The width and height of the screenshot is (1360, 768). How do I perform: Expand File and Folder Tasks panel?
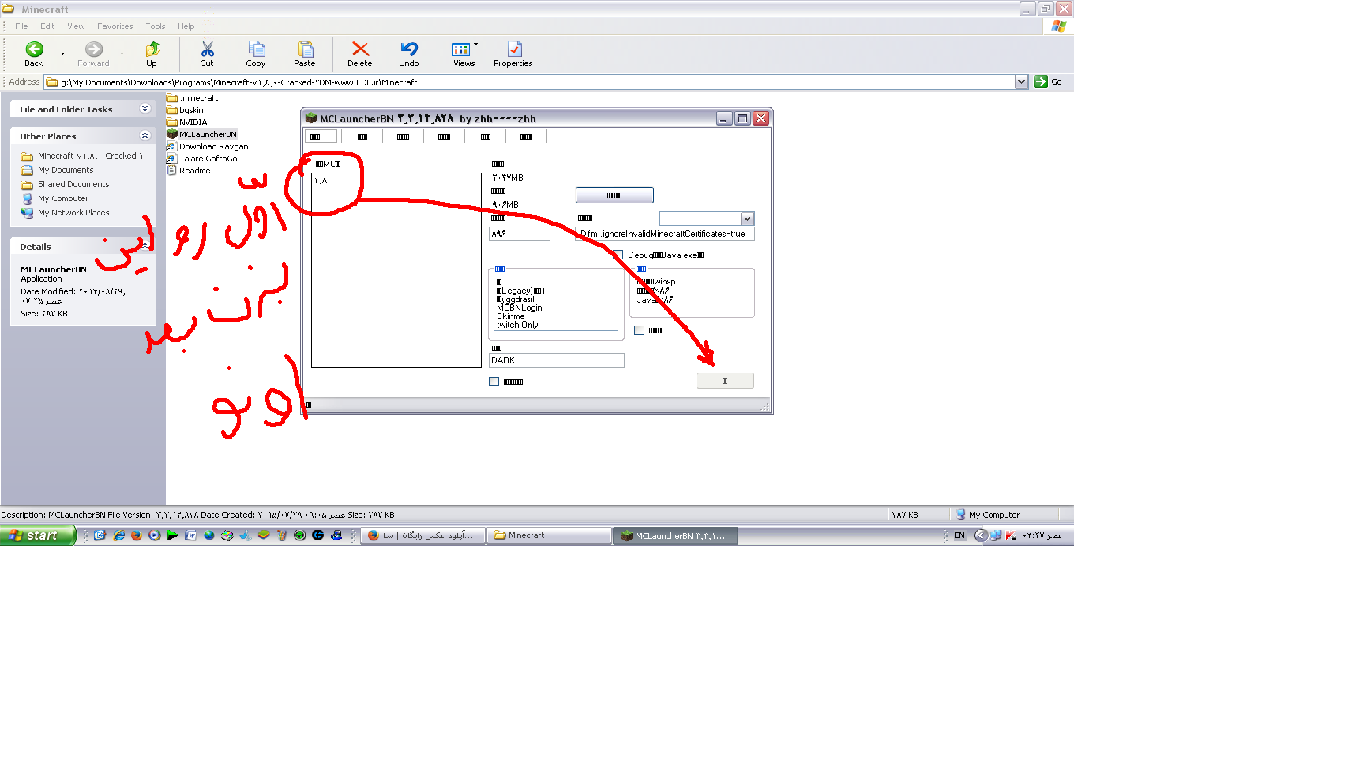click(145, 109)
